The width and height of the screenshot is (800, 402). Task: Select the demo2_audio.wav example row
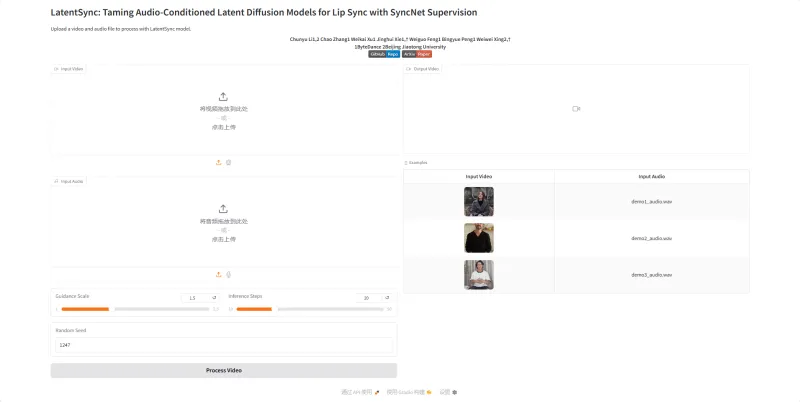(x=651, y=238)
